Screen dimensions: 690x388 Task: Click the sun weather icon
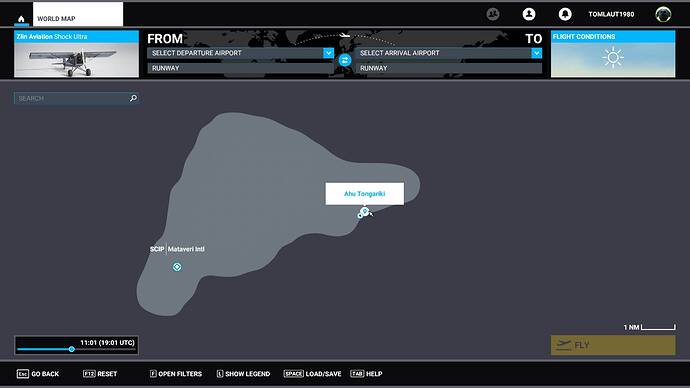[613, 58]
